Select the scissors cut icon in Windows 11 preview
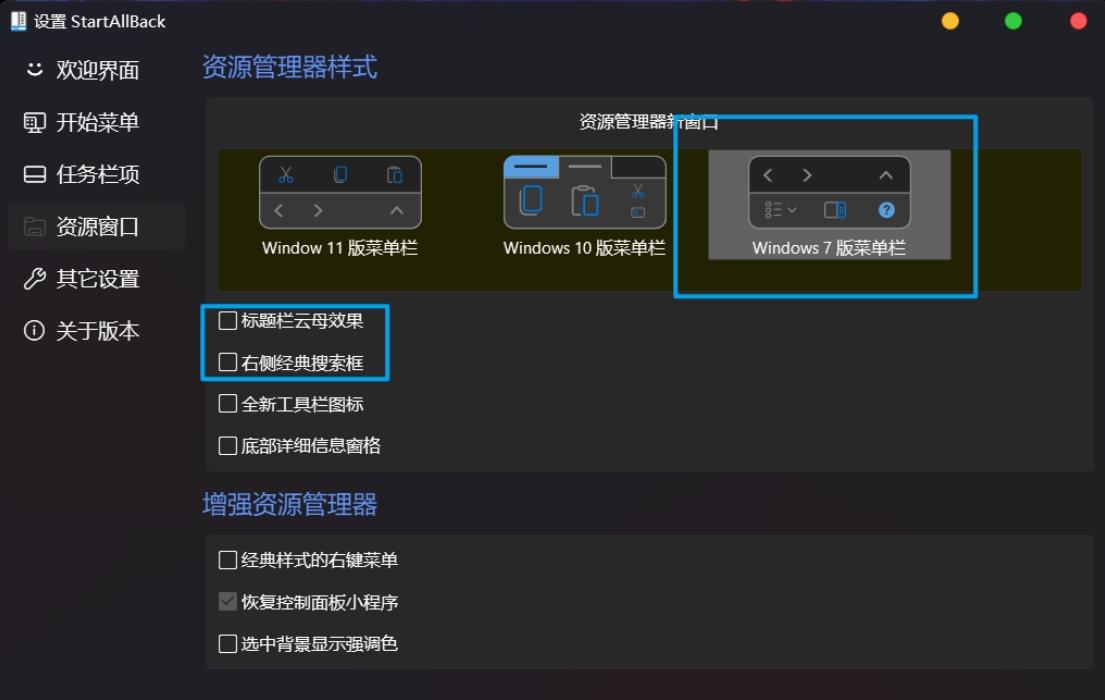 coord(286,174)
